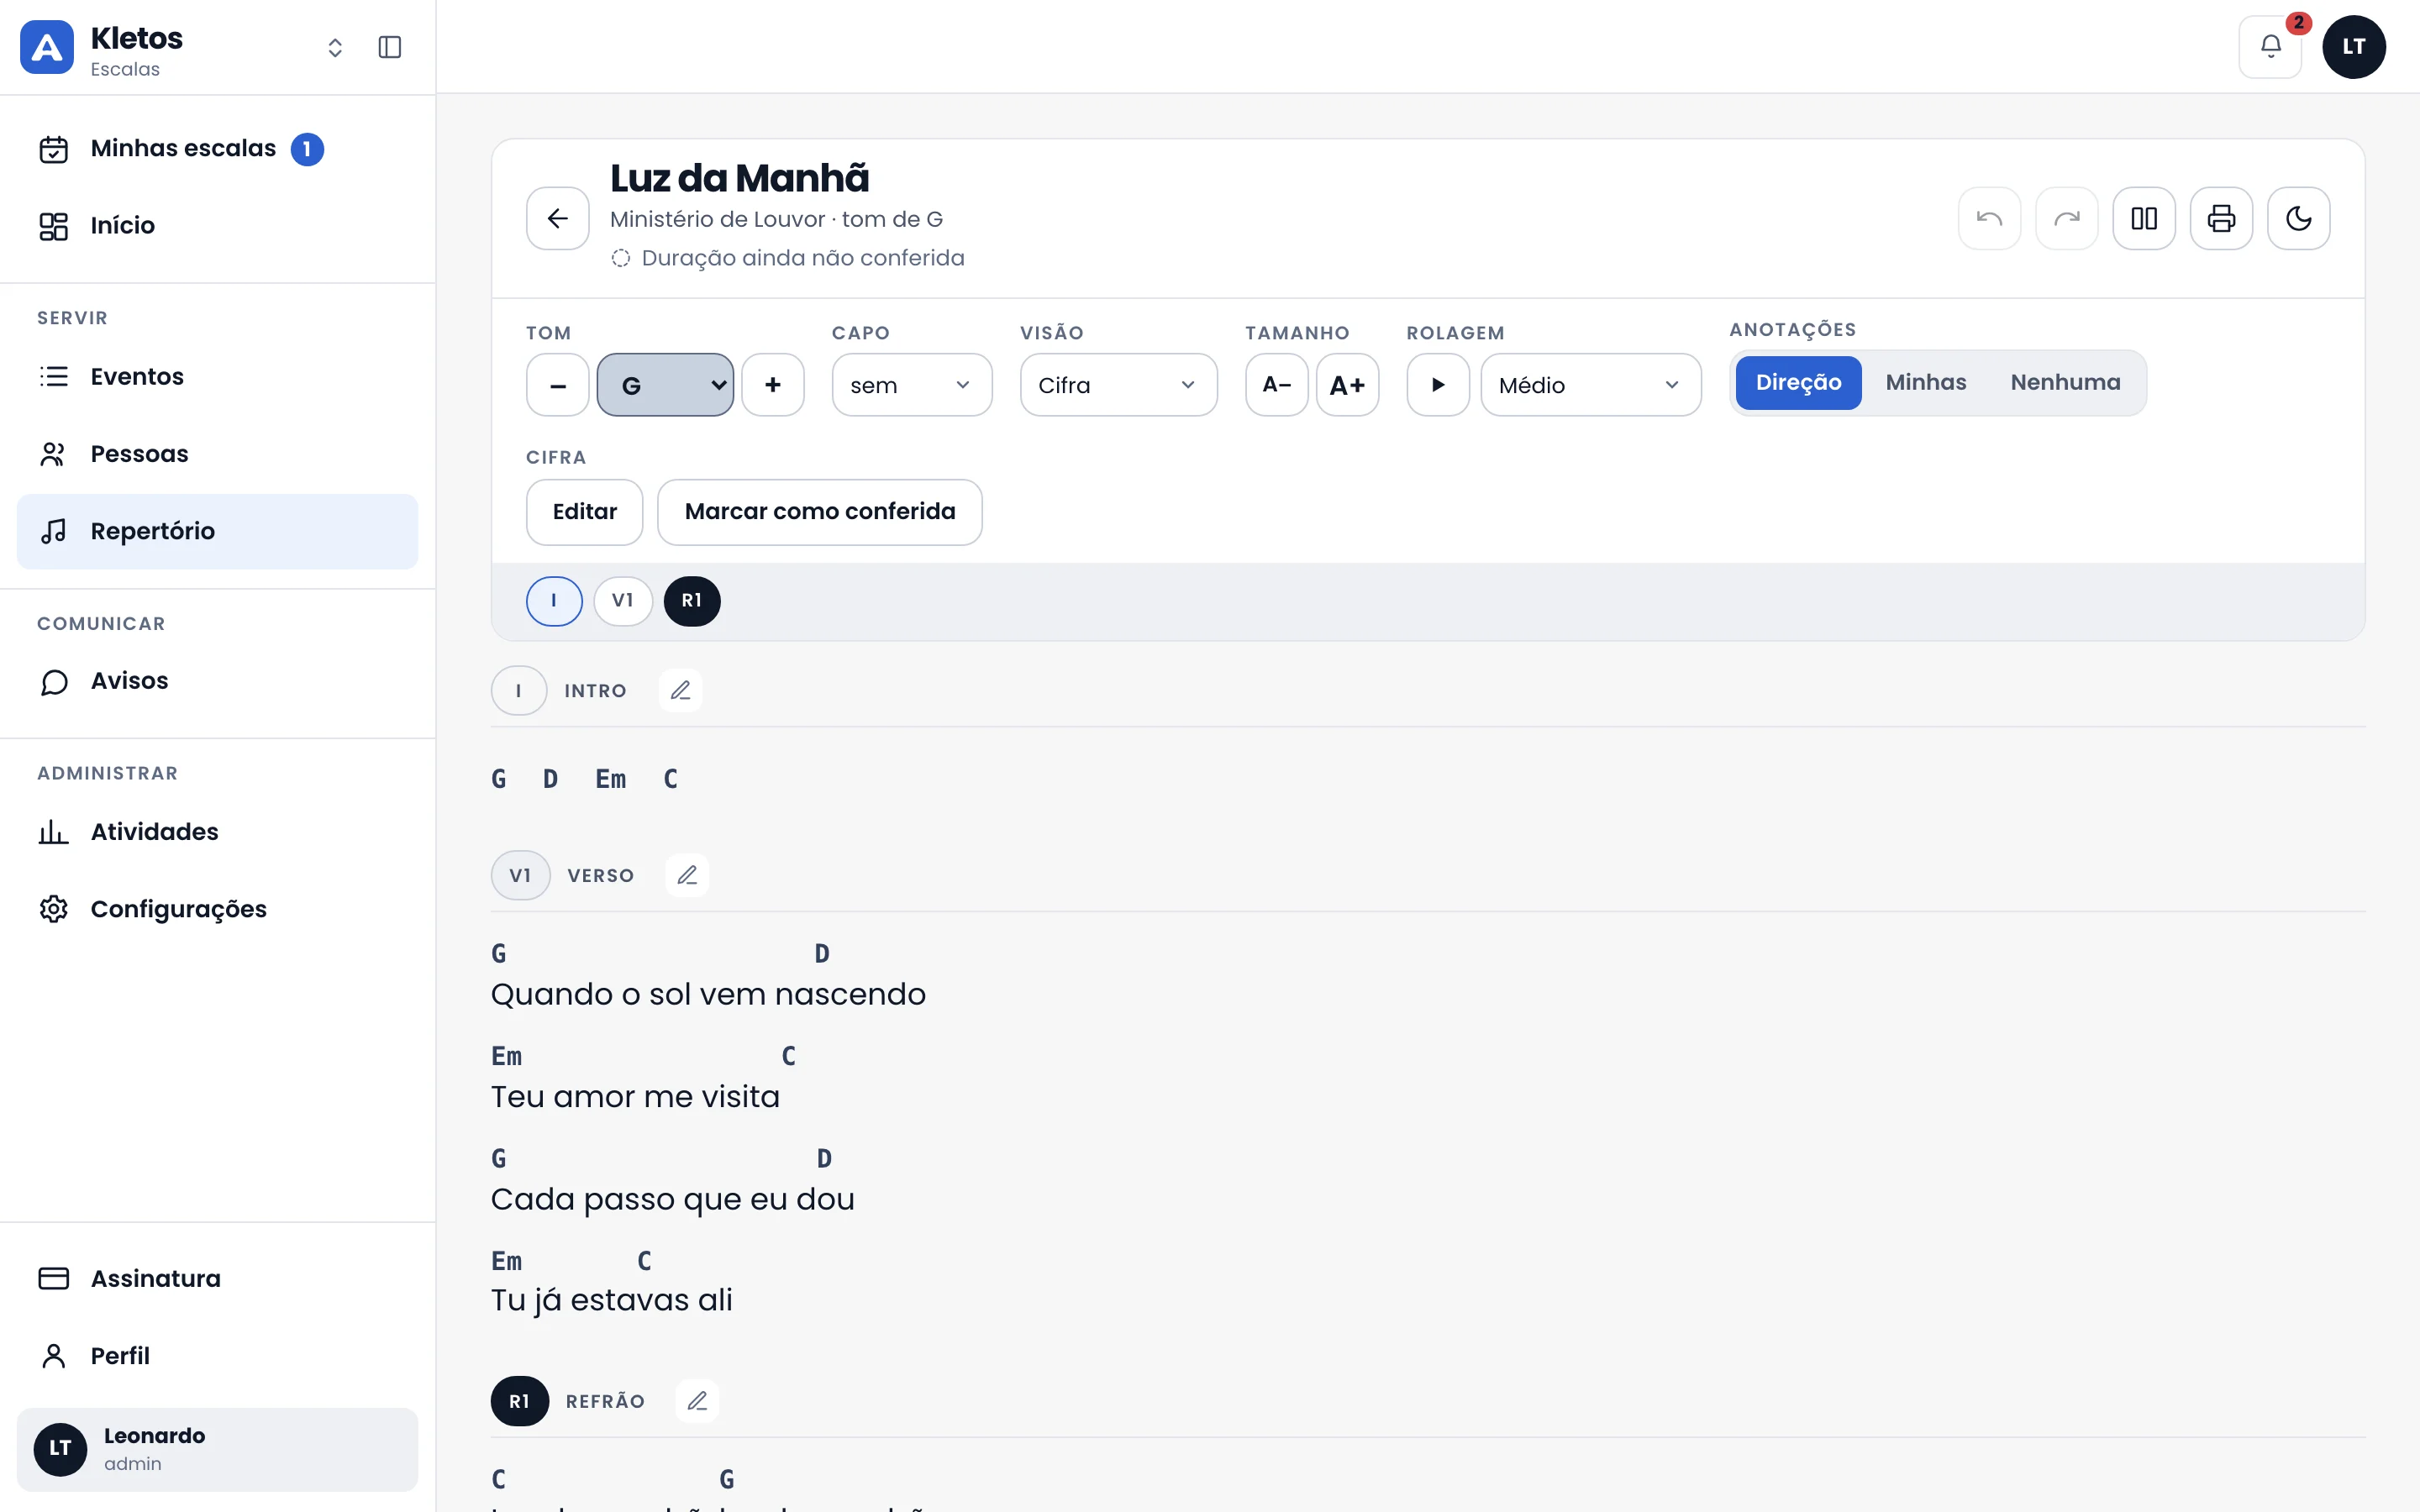Redo the change

coord(2066,218)
